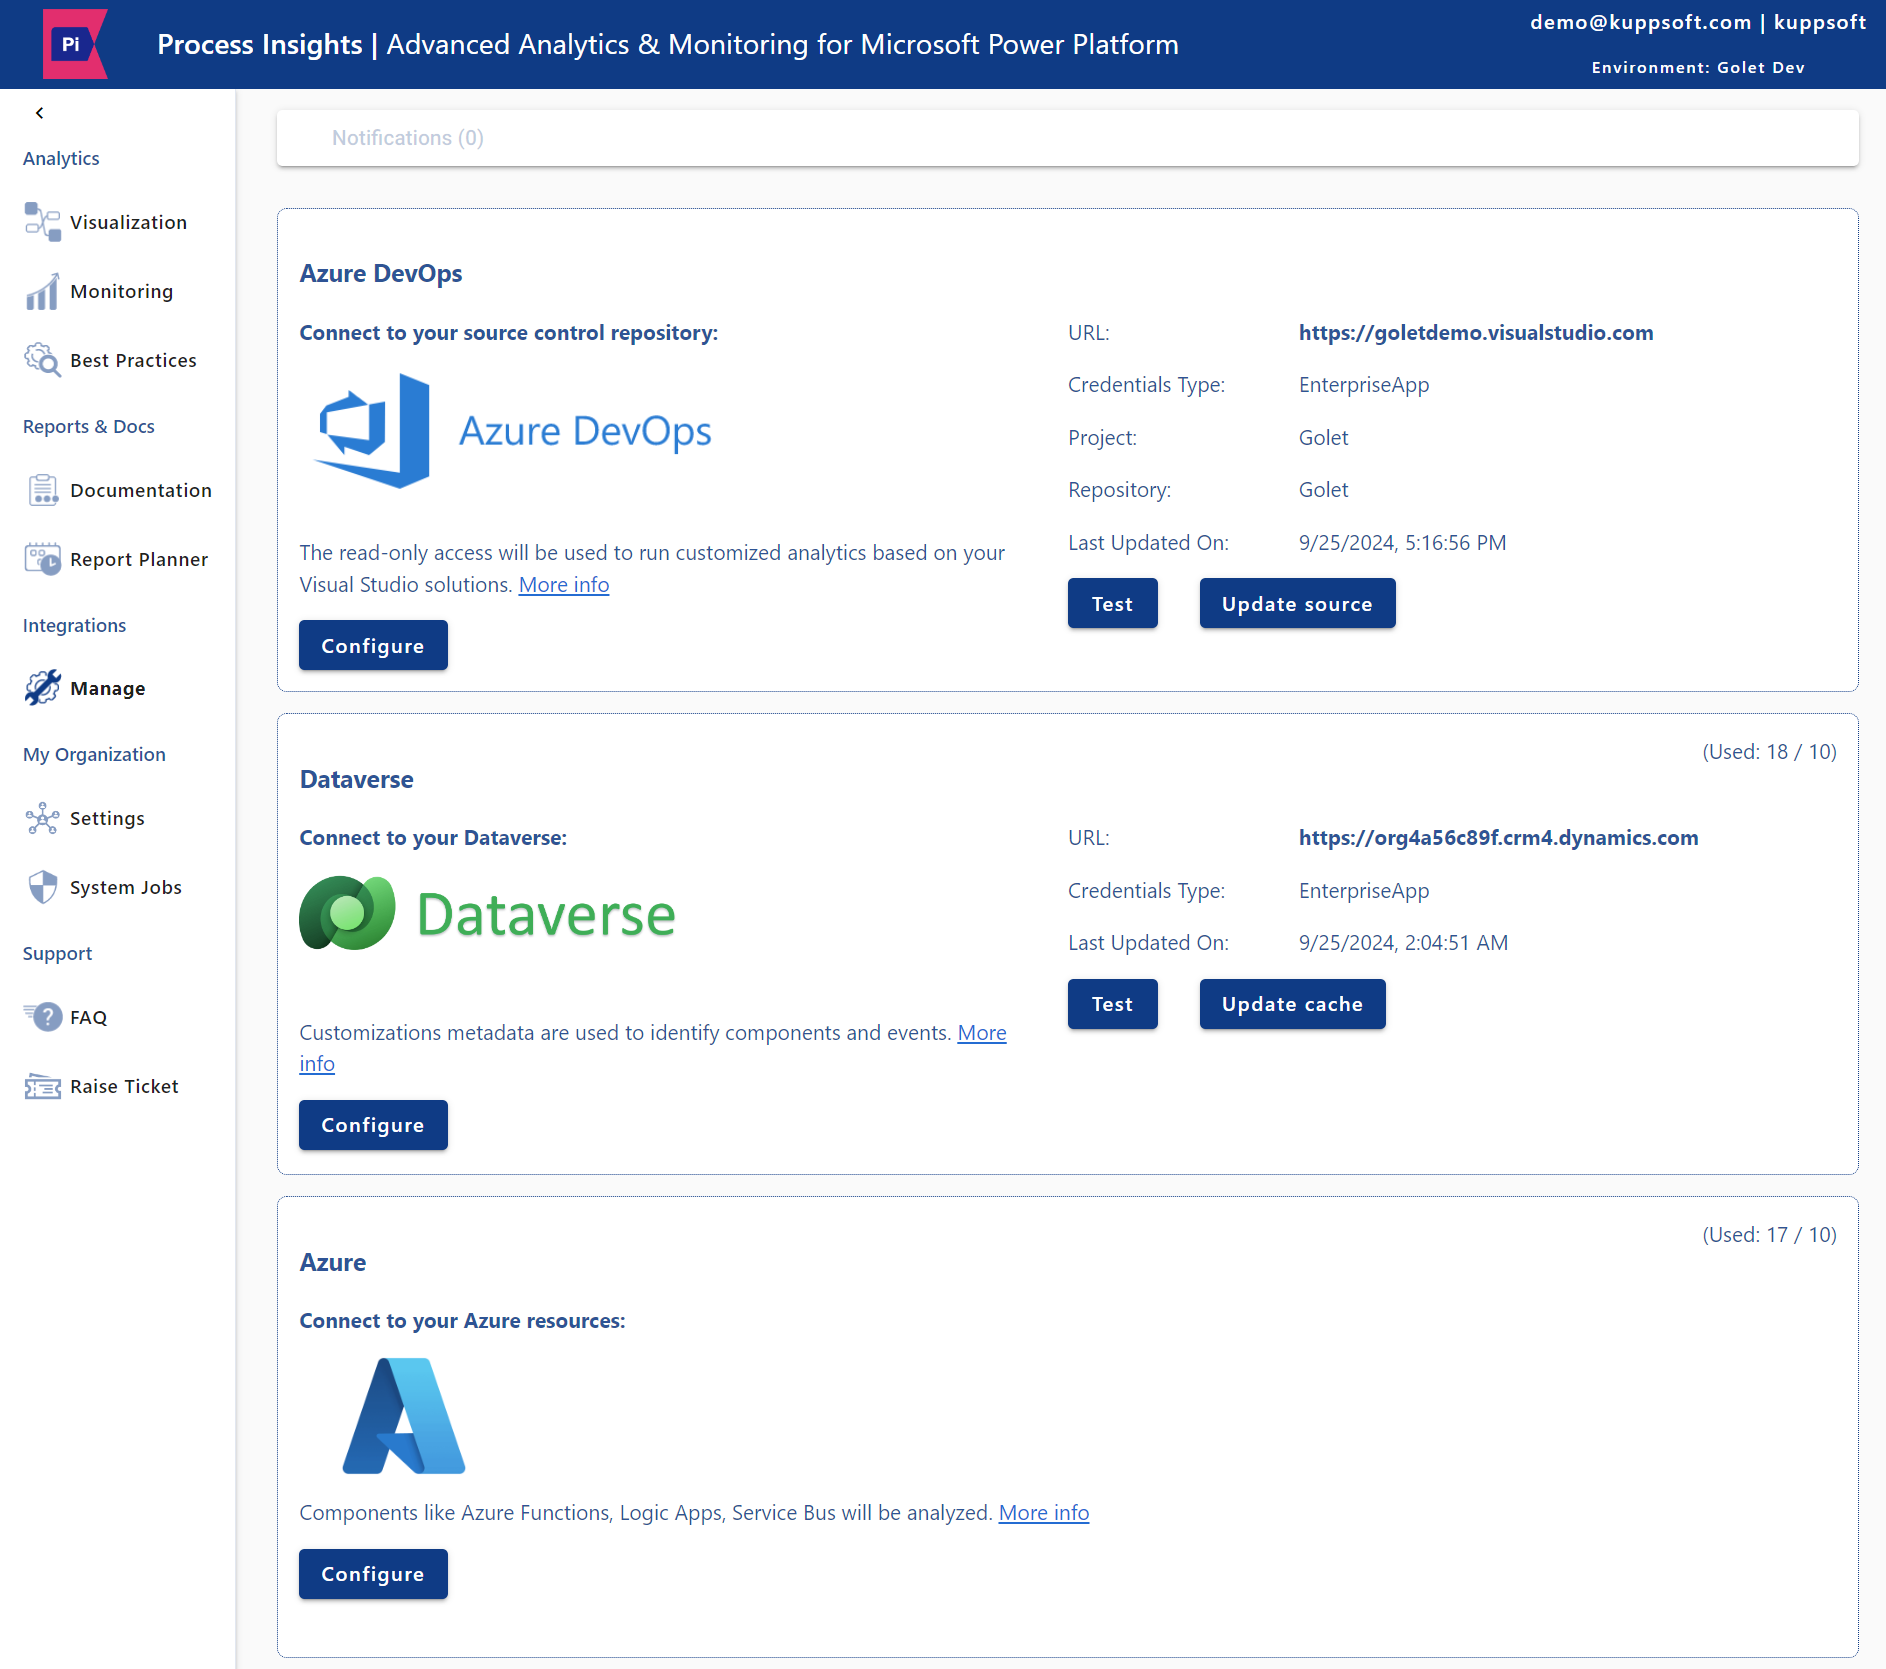Click the Report Planner calendar icon
Screen dimensions: 1886x1669
[x=43, y=559]
